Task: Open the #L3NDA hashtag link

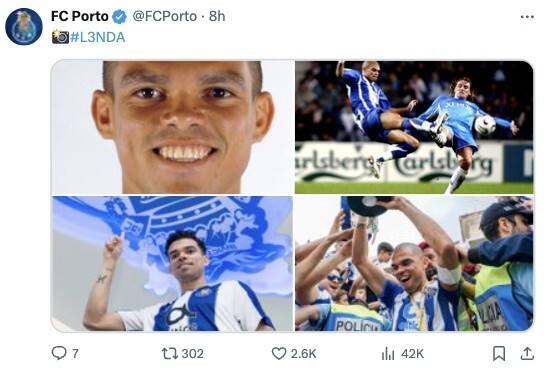Action: click(x=98, y=37)
